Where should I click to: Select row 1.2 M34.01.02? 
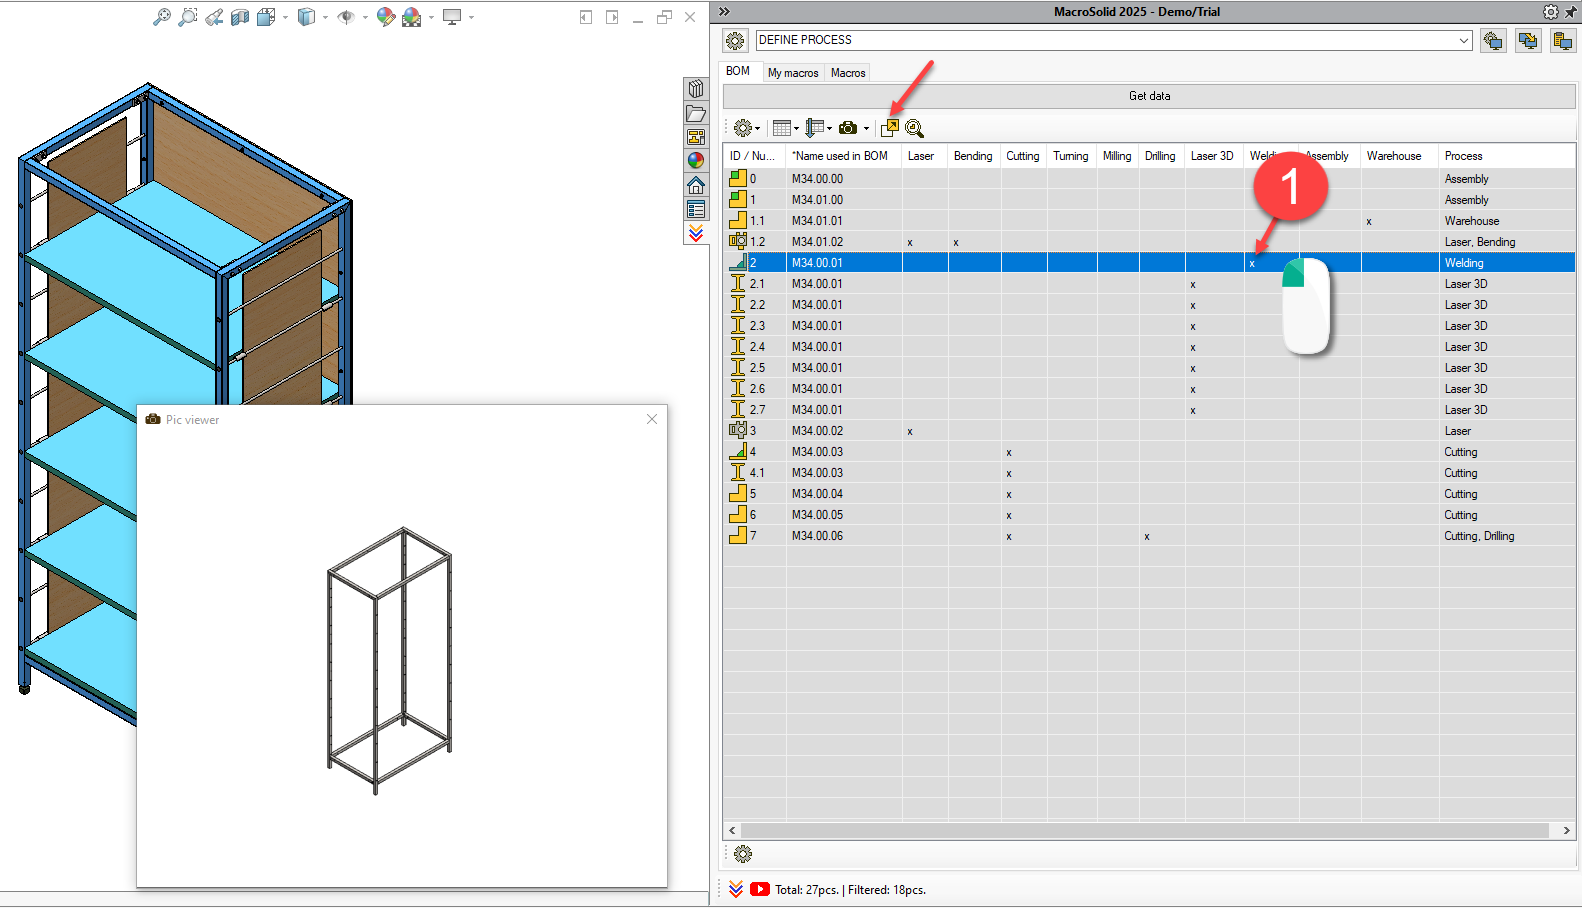click(1150, 242)
